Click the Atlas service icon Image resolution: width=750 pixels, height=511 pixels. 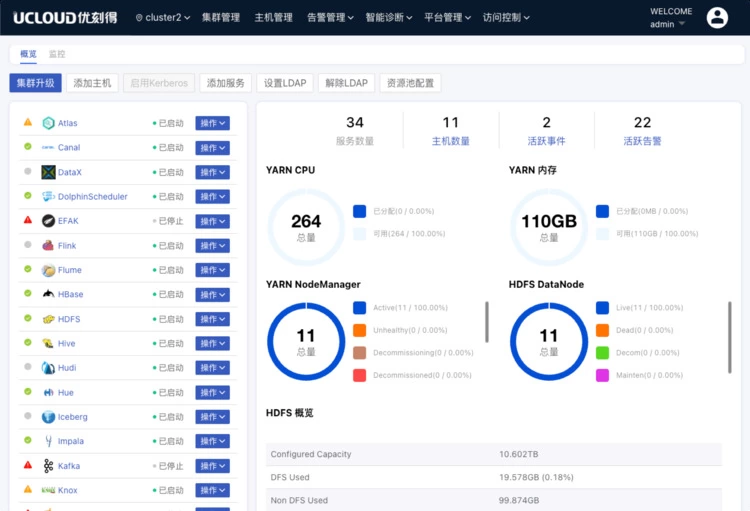48,123
